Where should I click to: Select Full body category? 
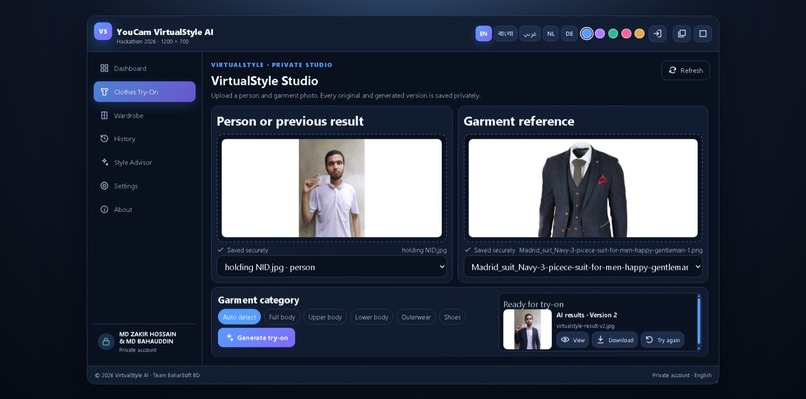tap(282, 317)
